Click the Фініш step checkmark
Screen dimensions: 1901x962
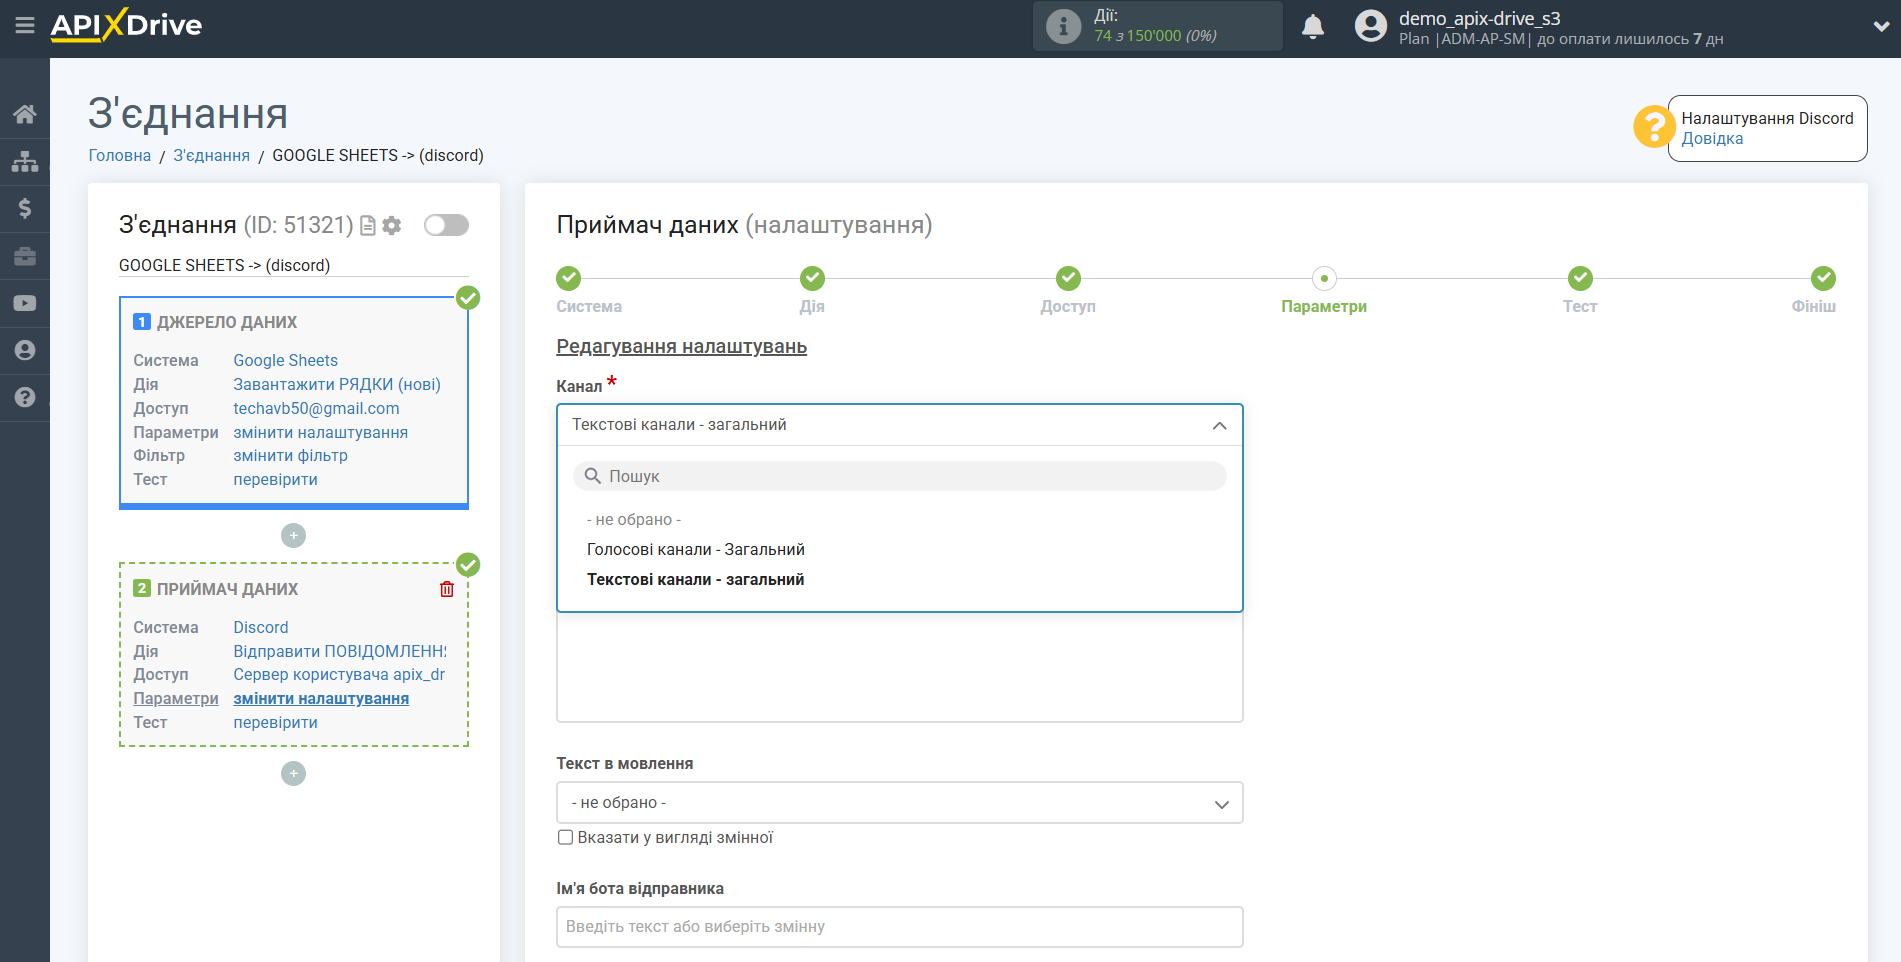tap(1823, 278)
